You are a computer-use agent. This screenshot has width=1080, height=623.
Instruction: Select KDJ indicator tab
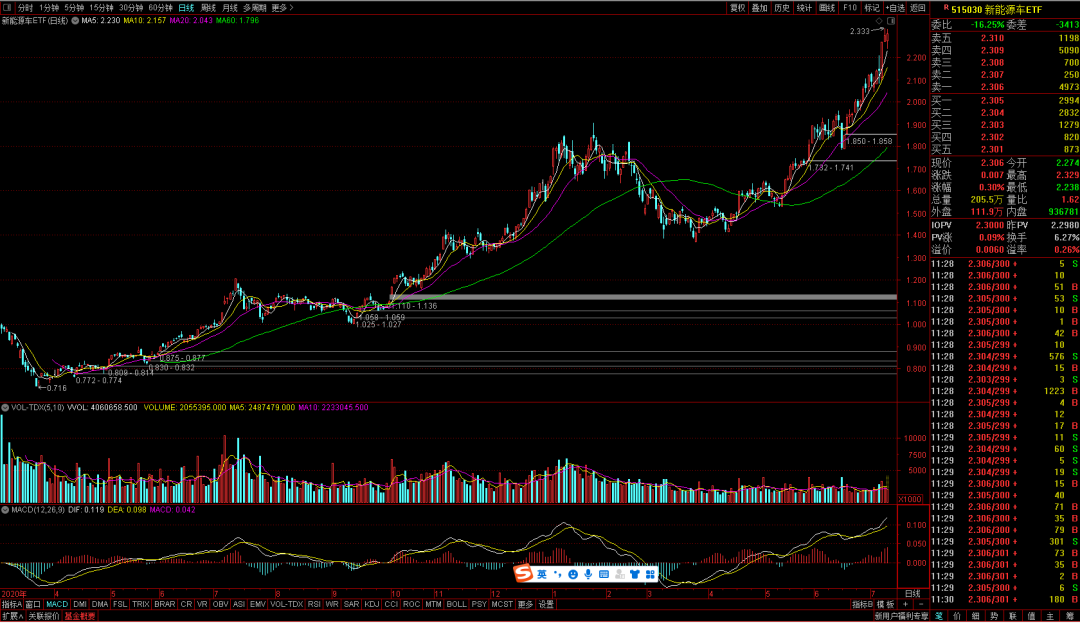pos(372,604)
